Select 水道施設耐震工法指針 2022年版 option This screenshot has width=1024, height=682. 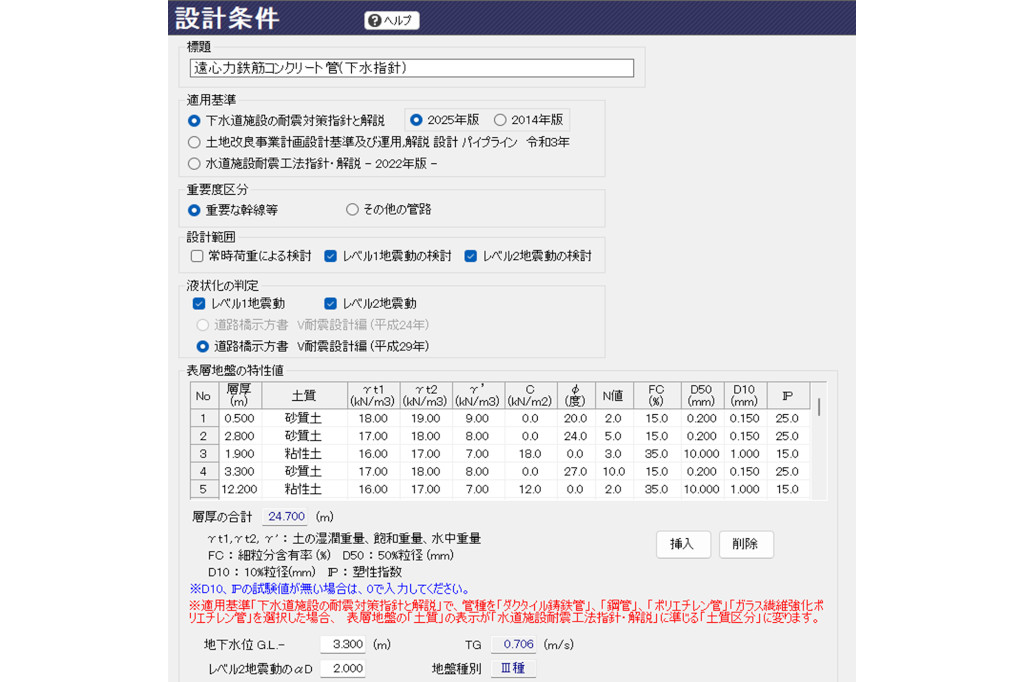(195, 163)
